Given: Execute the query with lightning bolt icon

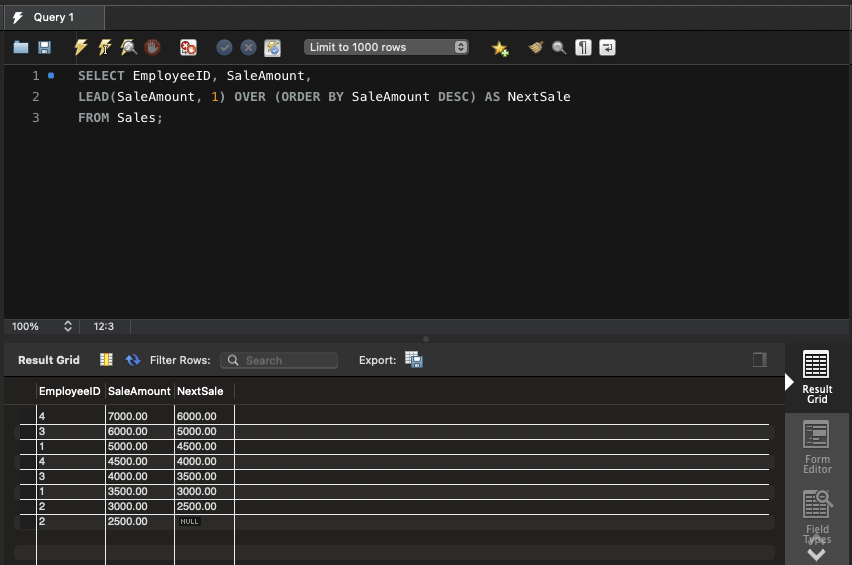Looking at the screenshot, I should (81, 47).
